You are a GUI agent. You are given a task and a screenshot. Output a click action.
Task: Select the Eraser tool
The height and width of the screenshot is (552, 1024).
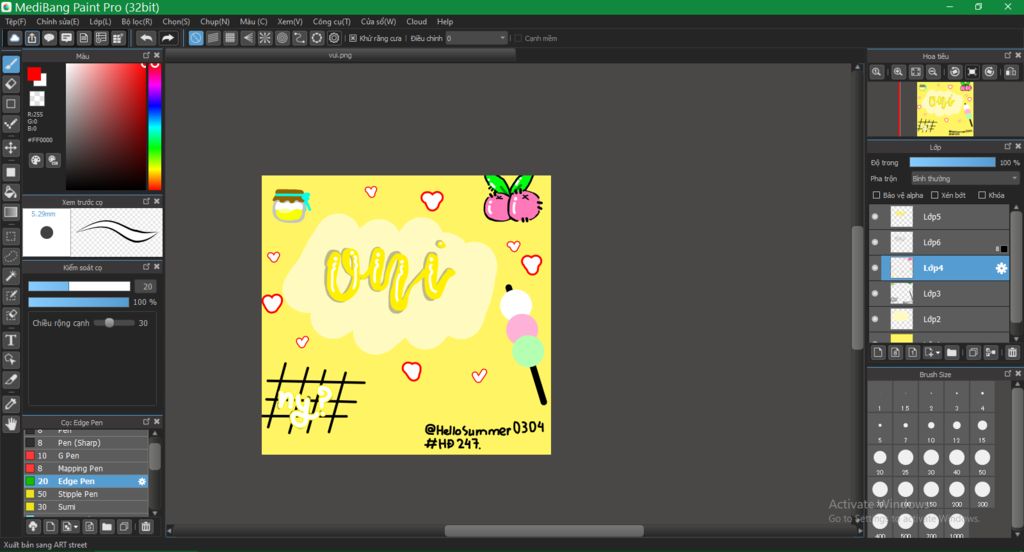pos(11,84)
